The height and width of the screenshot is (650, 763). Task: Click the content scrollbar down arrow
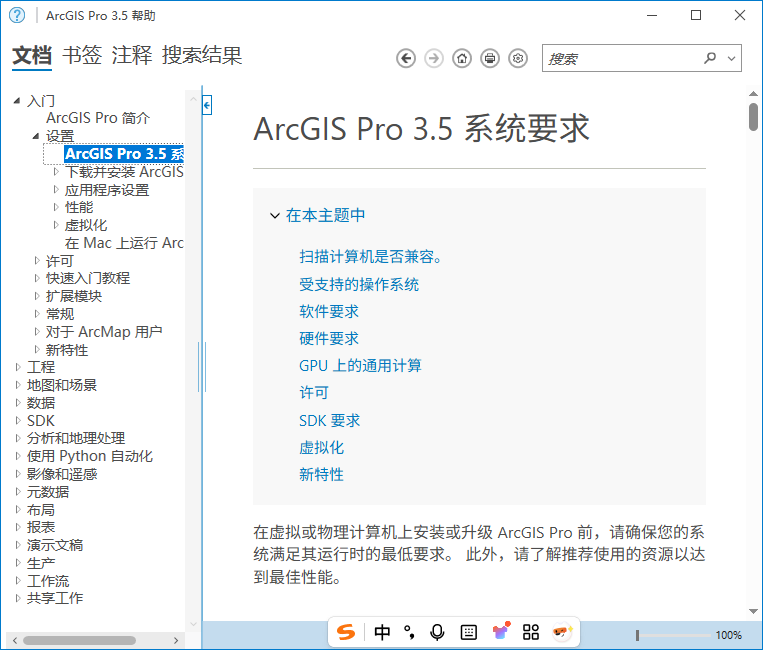click(x=753, y=612)
